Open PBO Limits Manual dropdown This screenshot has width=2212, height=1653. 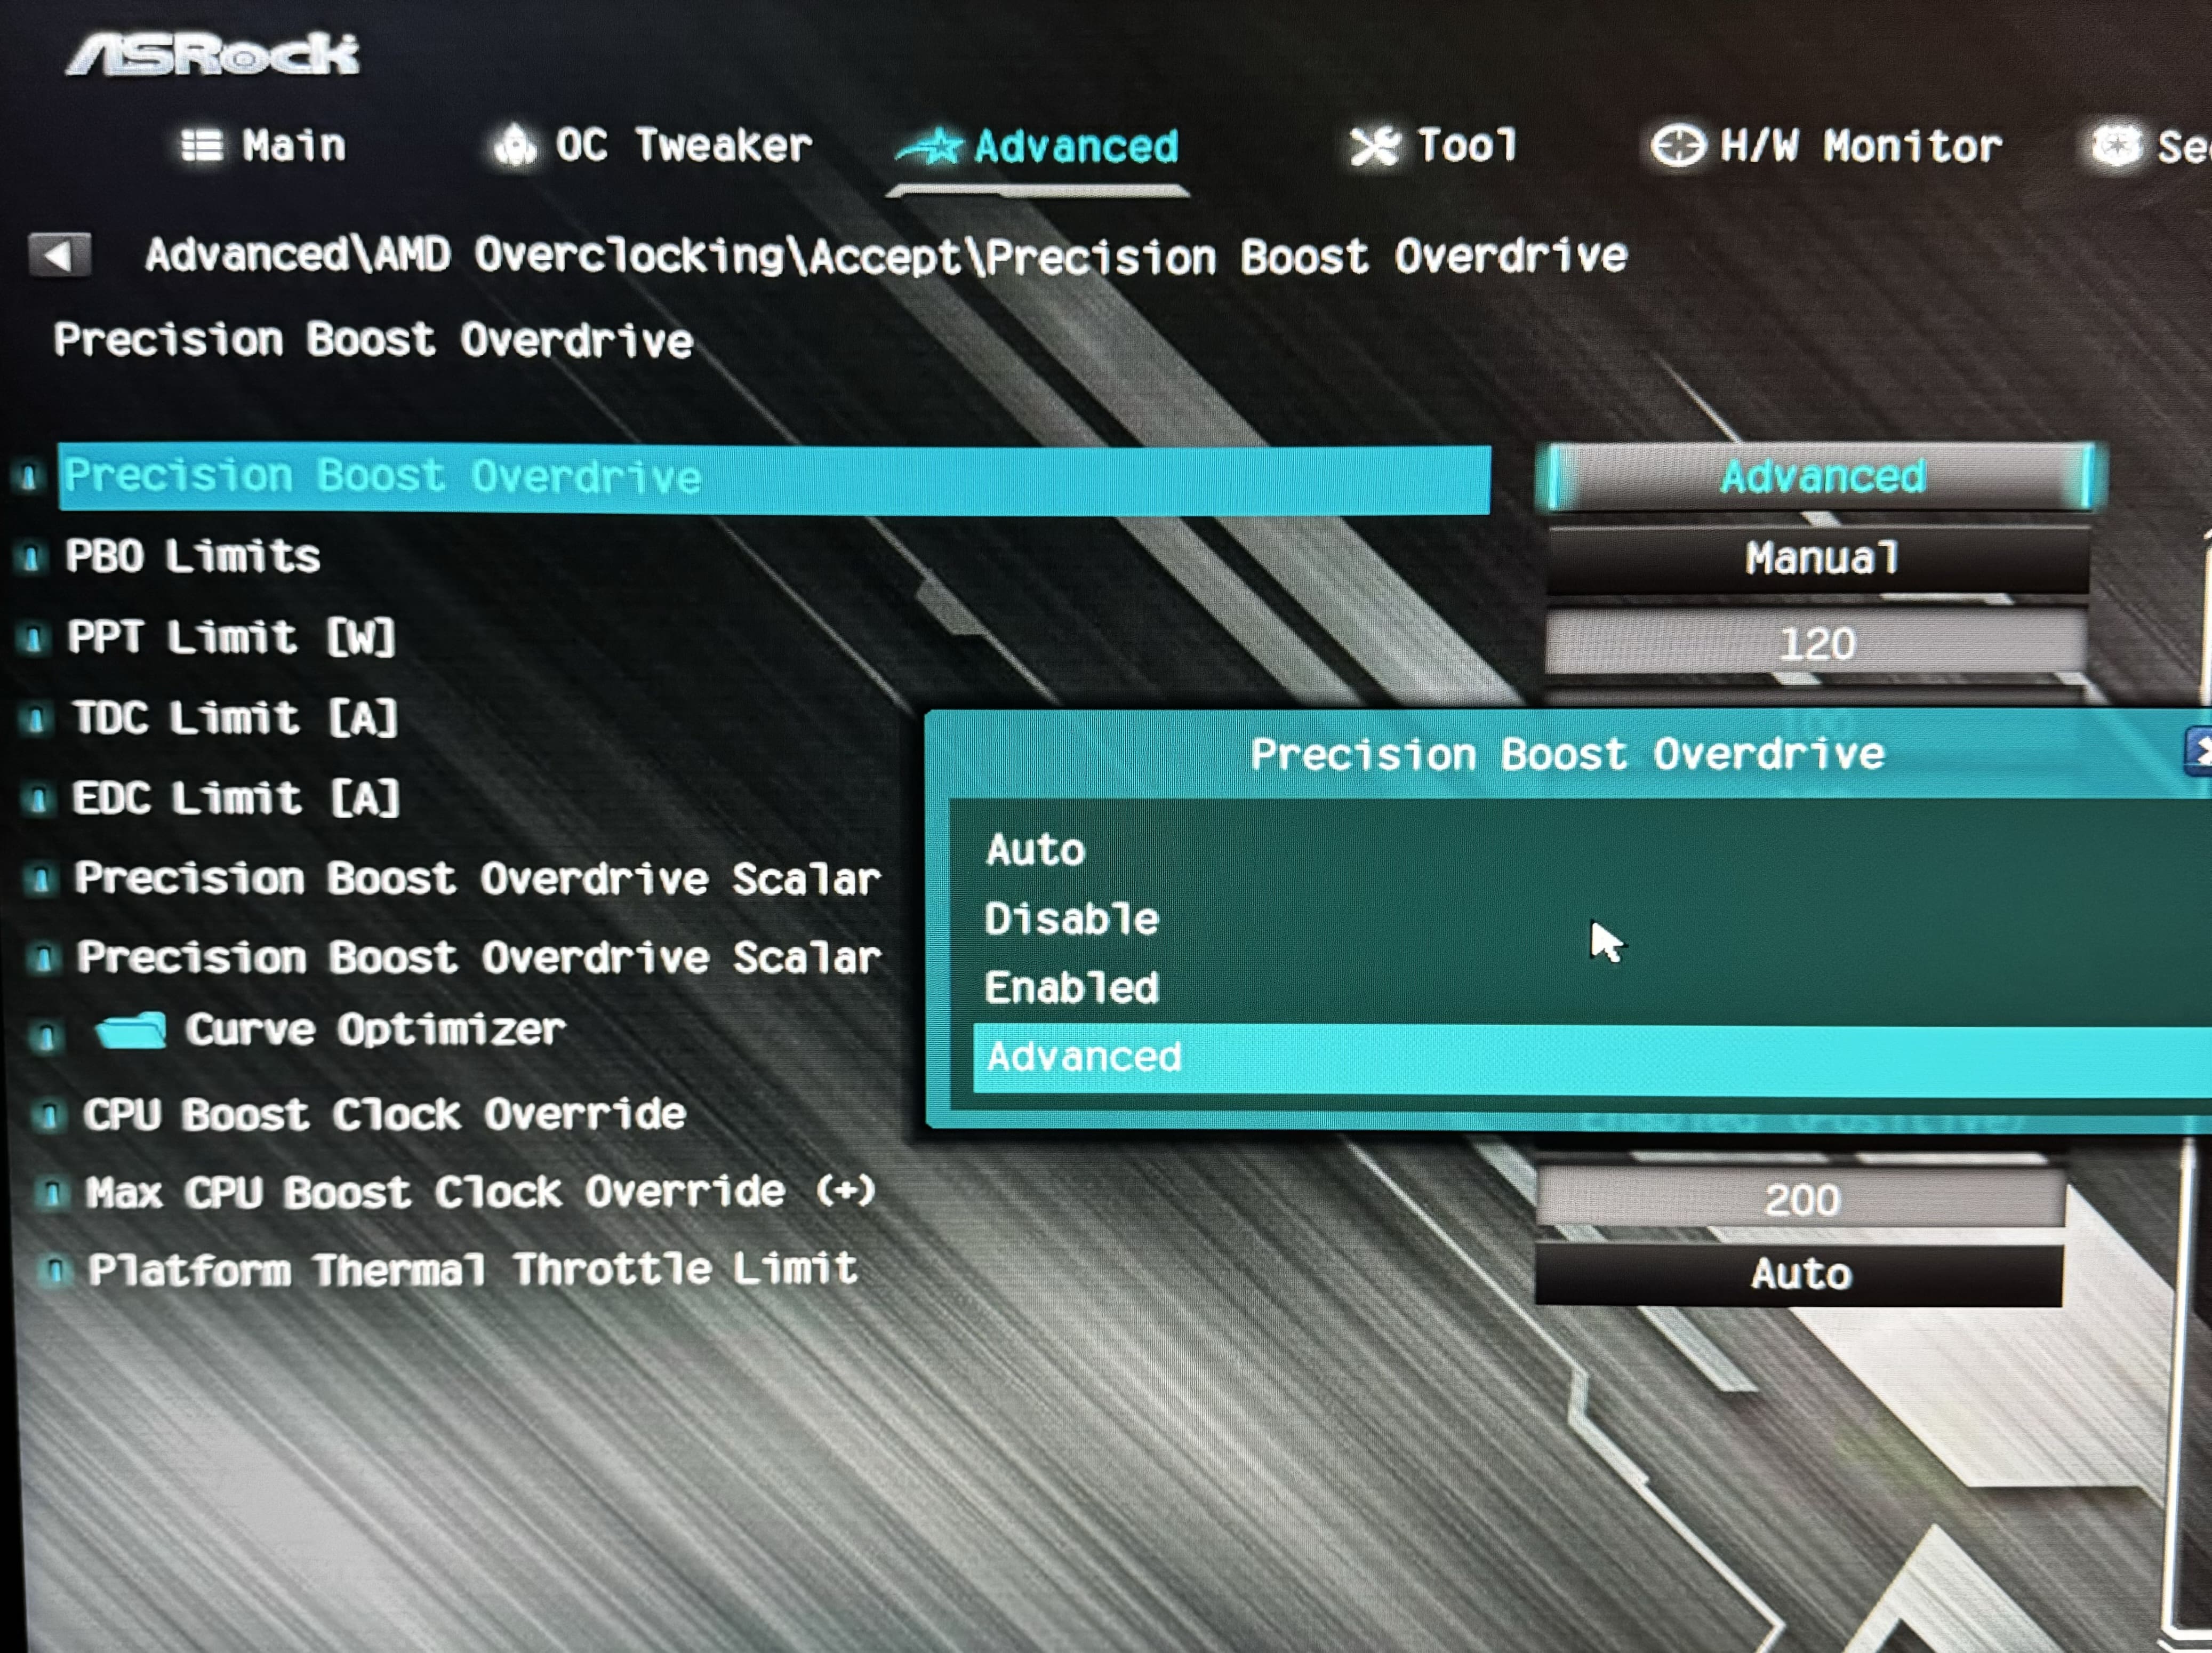(x=1819, y=558)
